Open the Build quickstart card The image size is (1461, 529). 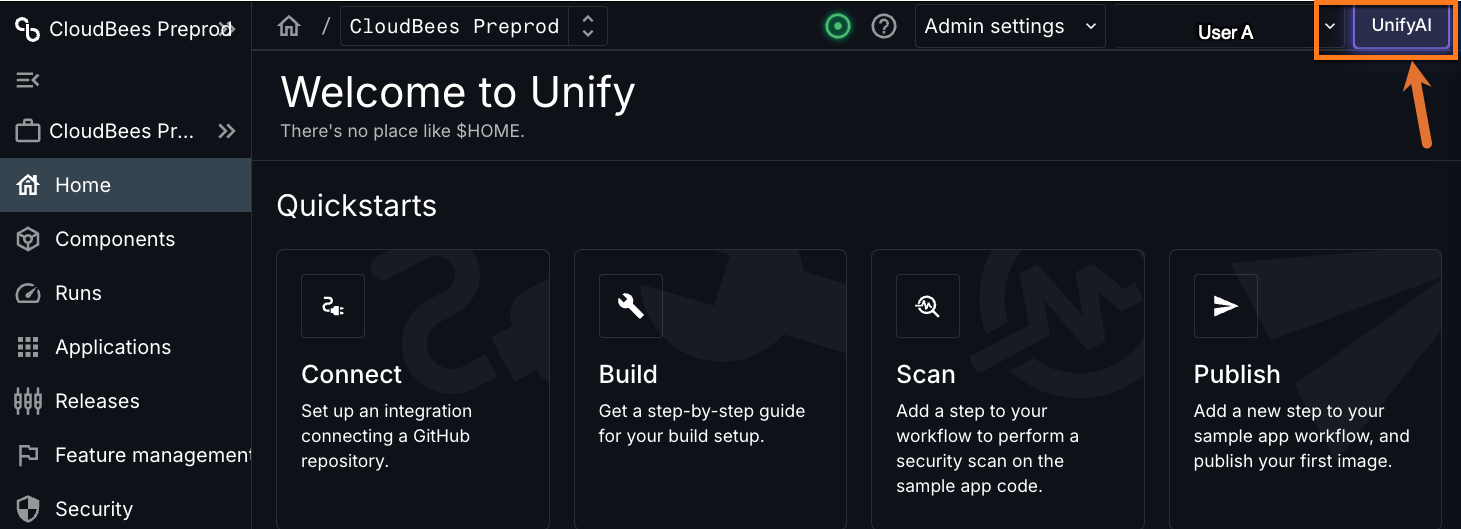point(710,389)
